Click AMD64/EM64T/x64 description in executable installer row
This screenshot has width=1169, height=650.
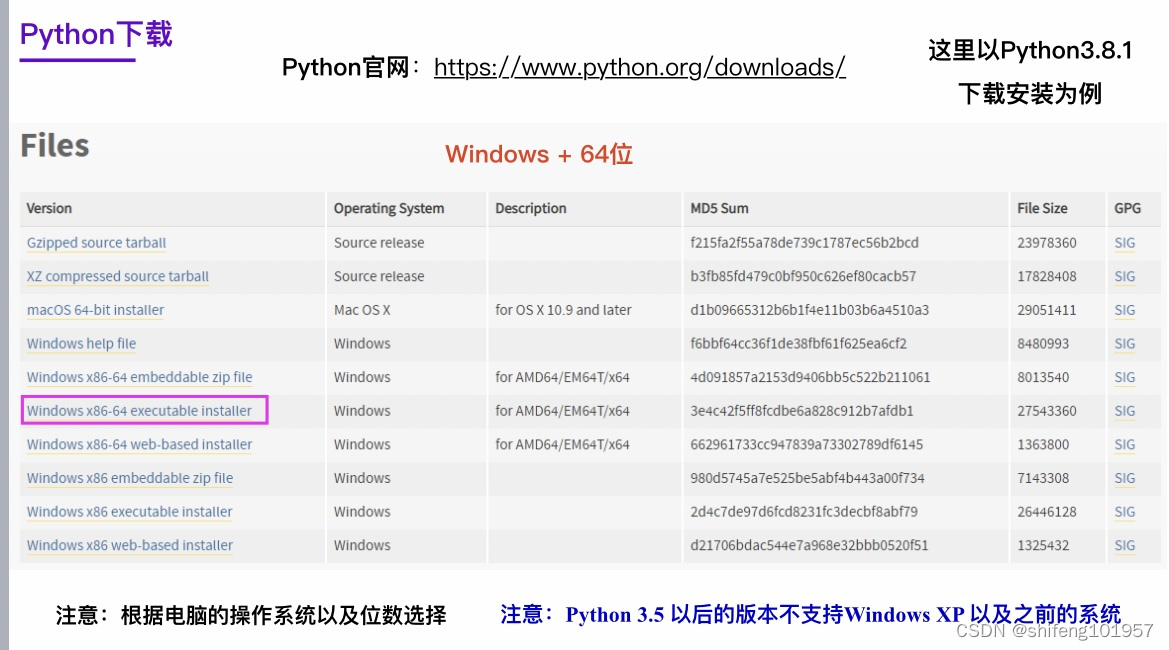point(562,411)
